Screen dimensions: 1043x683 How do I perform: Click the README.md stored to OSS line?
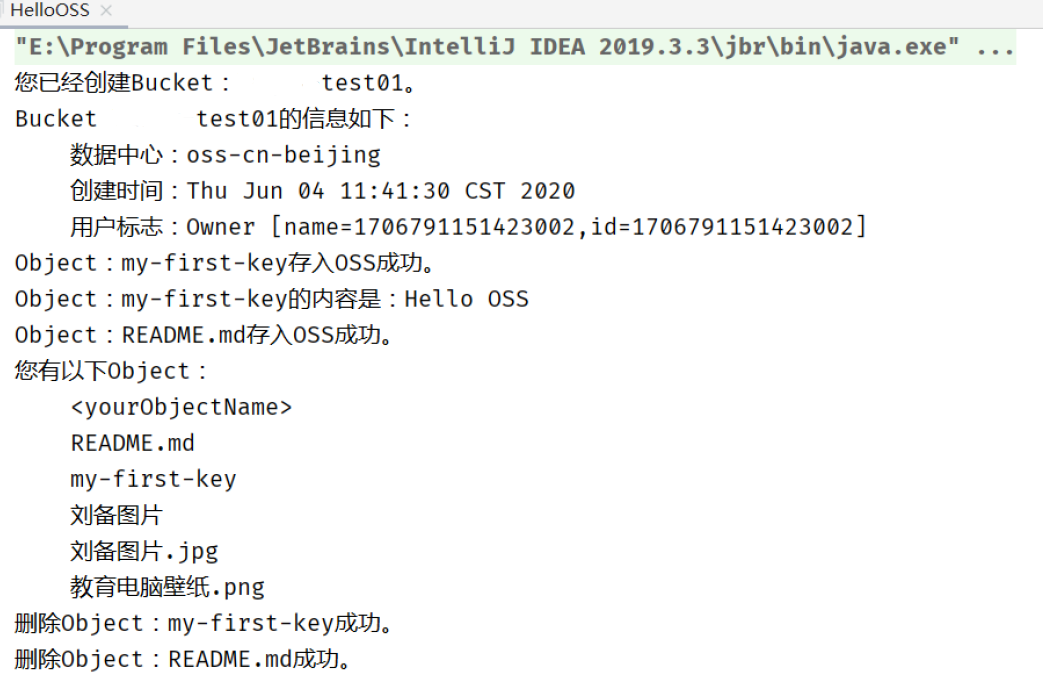tap(204, 335)
